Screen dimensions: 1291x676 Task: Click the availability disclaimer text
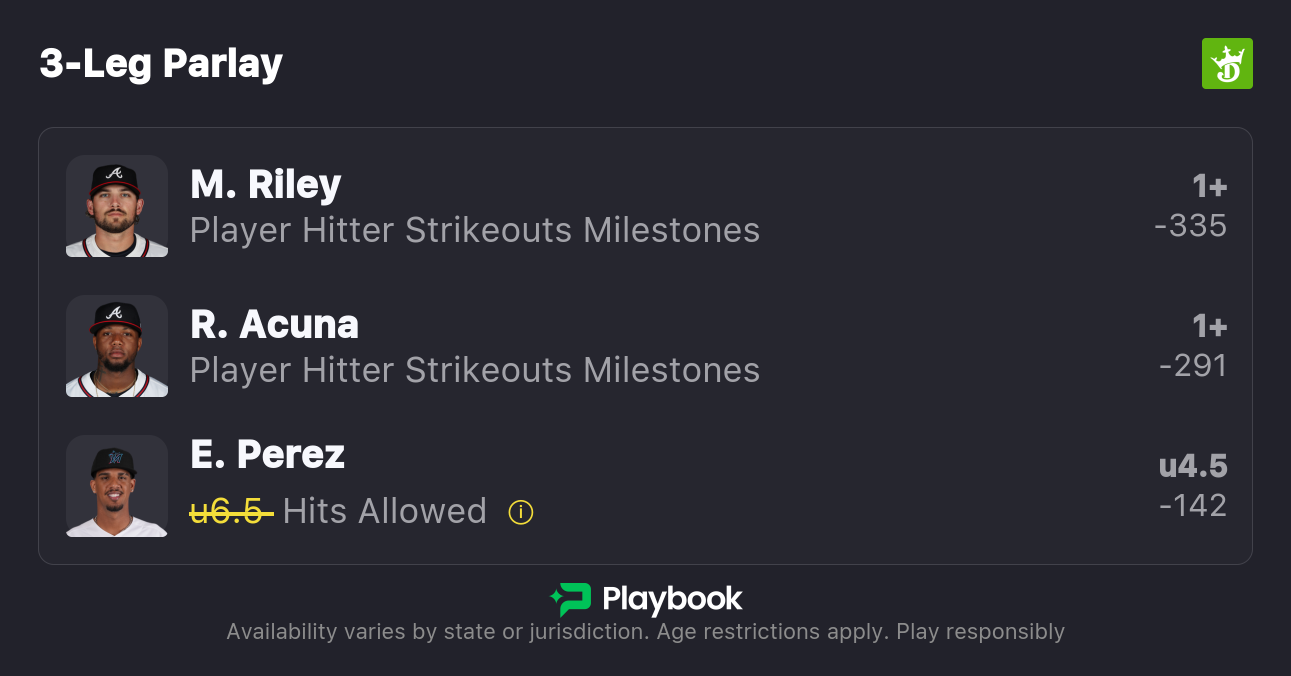point(645,632)
